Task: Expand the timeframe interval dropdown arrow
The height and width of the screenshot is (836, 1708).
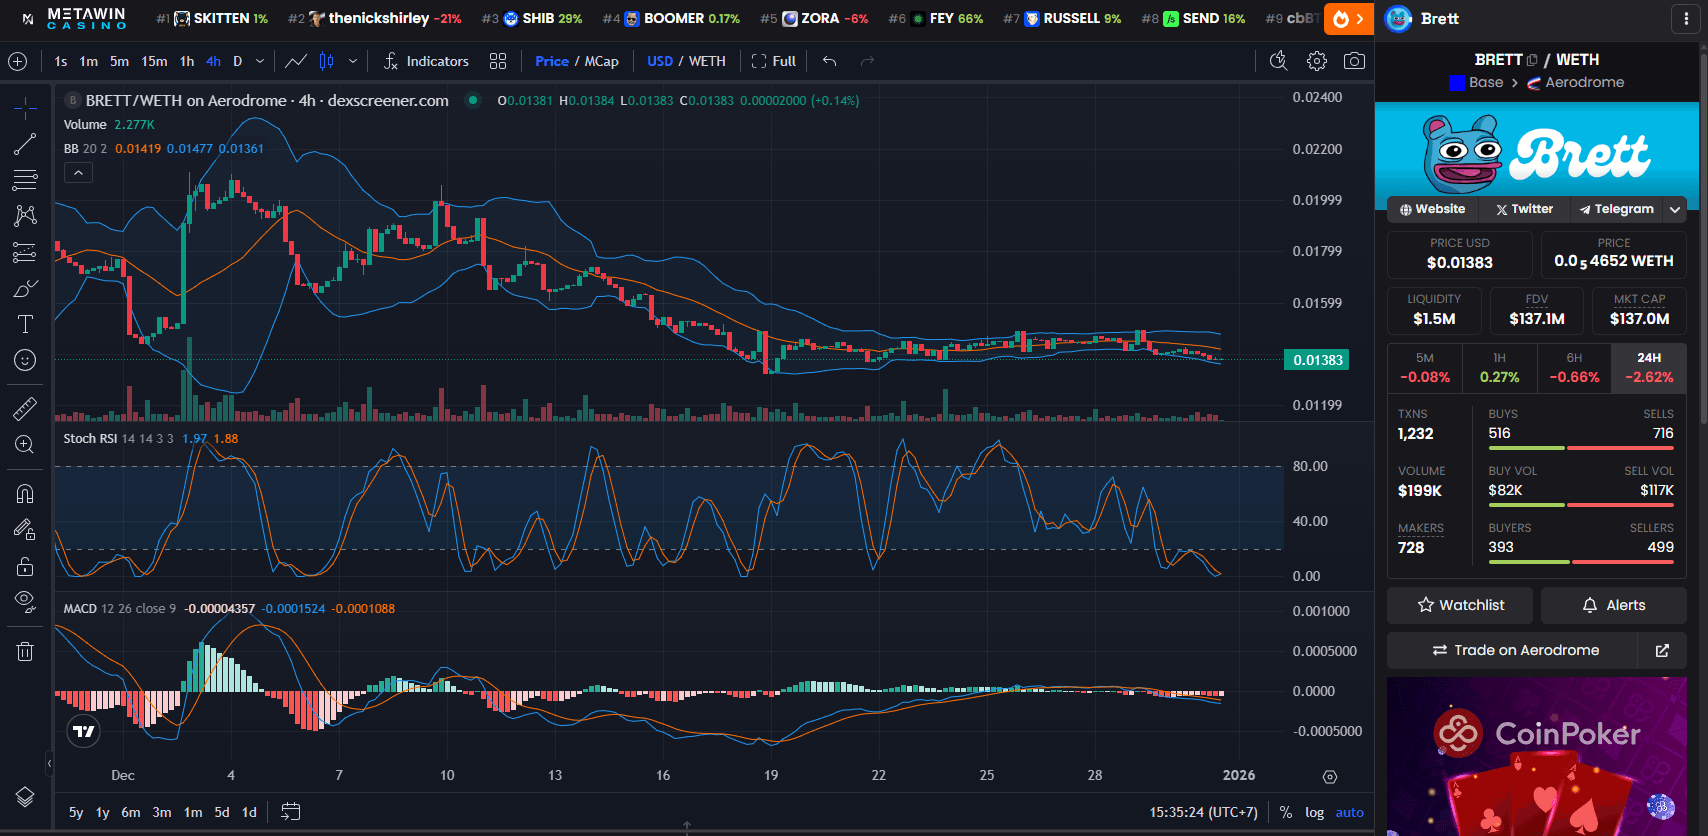Action: (260, 61)
